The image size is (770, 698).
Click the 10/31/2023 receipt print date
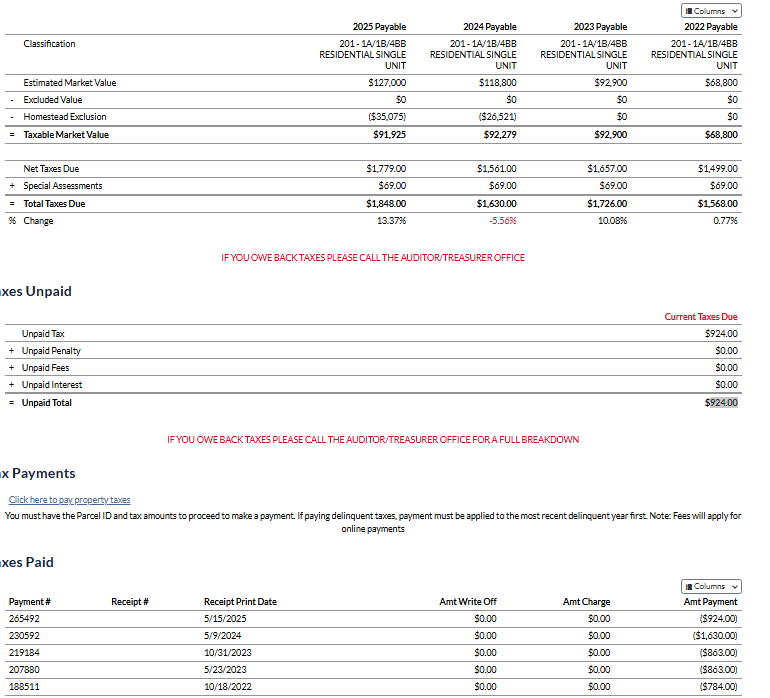(227, 653)
